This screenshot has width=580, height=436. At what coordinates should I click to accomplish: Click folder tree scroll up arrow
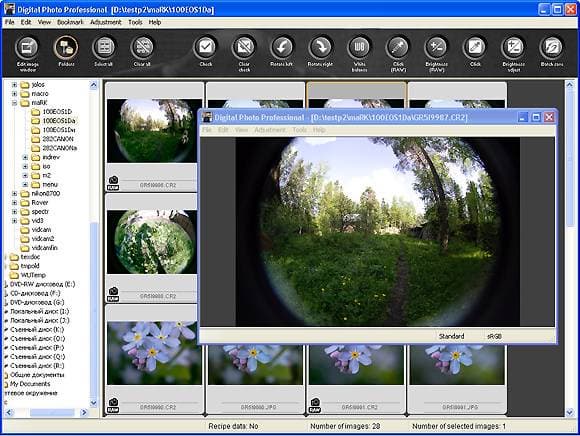(x=94, y=85)
